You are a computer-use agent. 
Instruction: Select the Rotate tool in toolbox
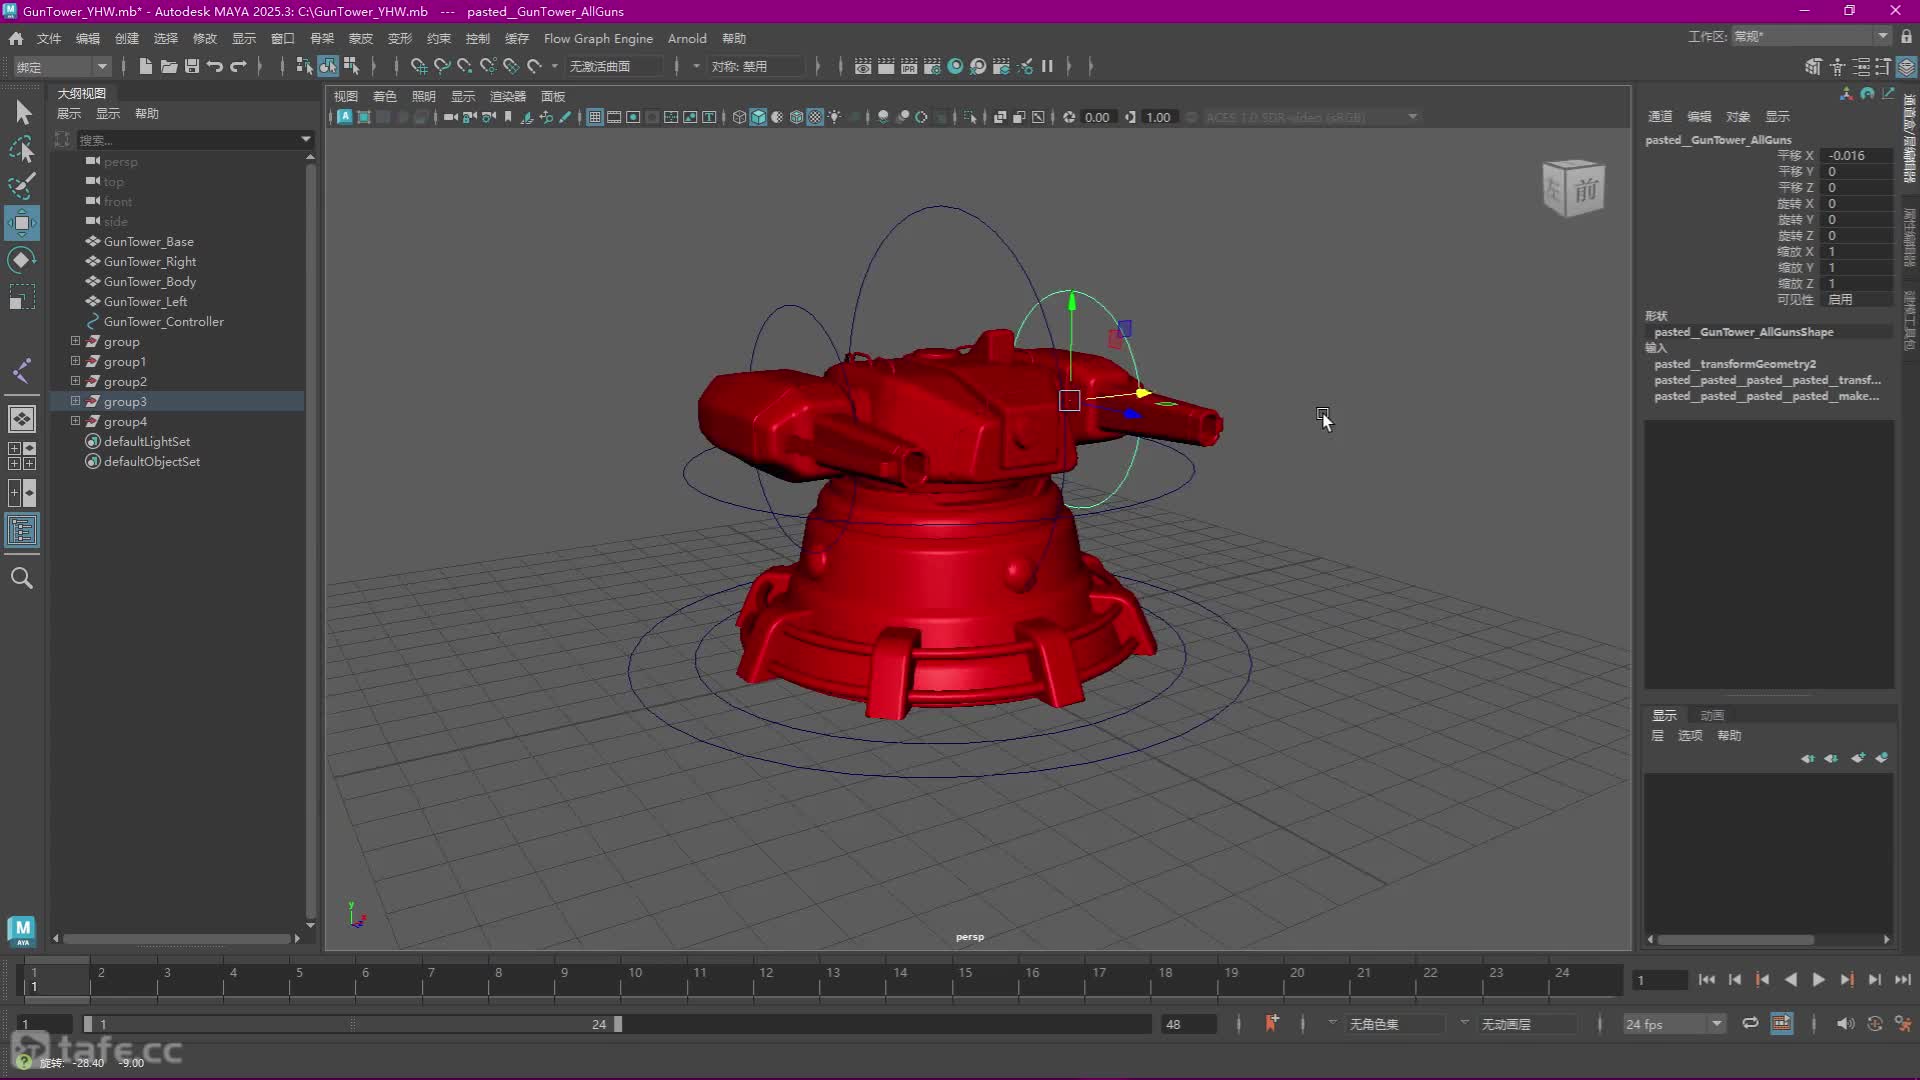click(x=22, y=260)
